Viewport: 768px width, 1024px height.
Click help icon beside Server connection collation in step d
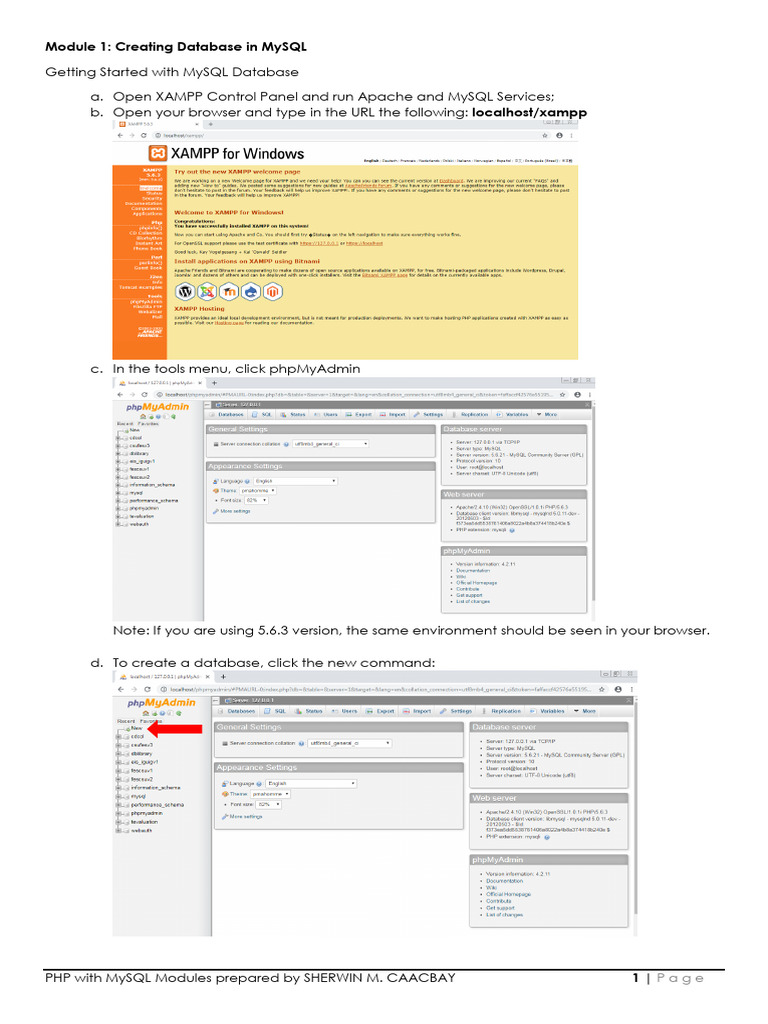pos(301,744)
